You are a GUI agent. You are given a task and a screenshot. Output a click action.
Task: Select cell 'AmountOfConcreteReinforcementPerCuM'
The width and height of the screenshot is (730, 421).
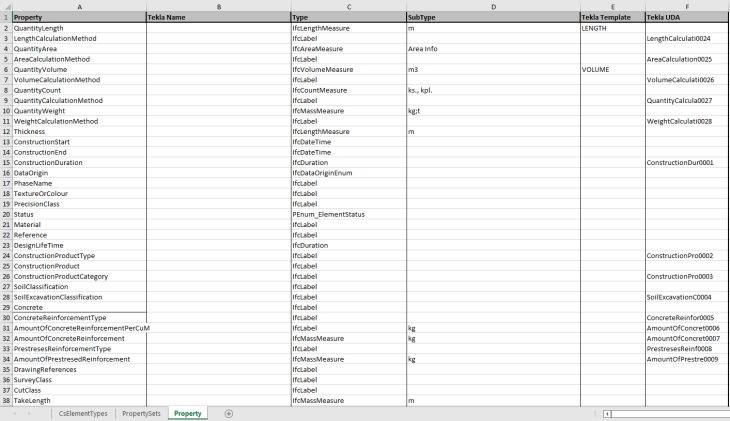point(79,328)
